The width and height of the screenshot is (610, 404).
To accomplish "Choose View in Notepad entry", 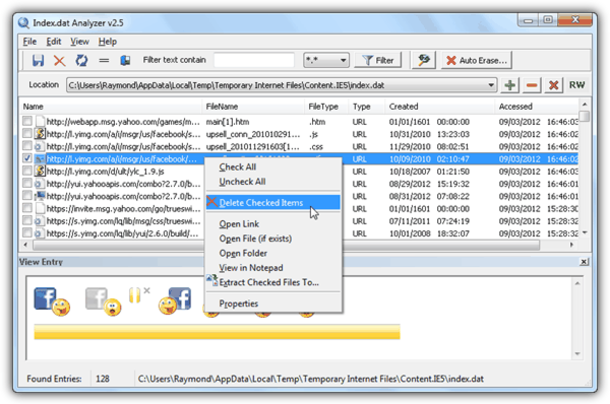I will pyautogui.click(x=273, y=268).
